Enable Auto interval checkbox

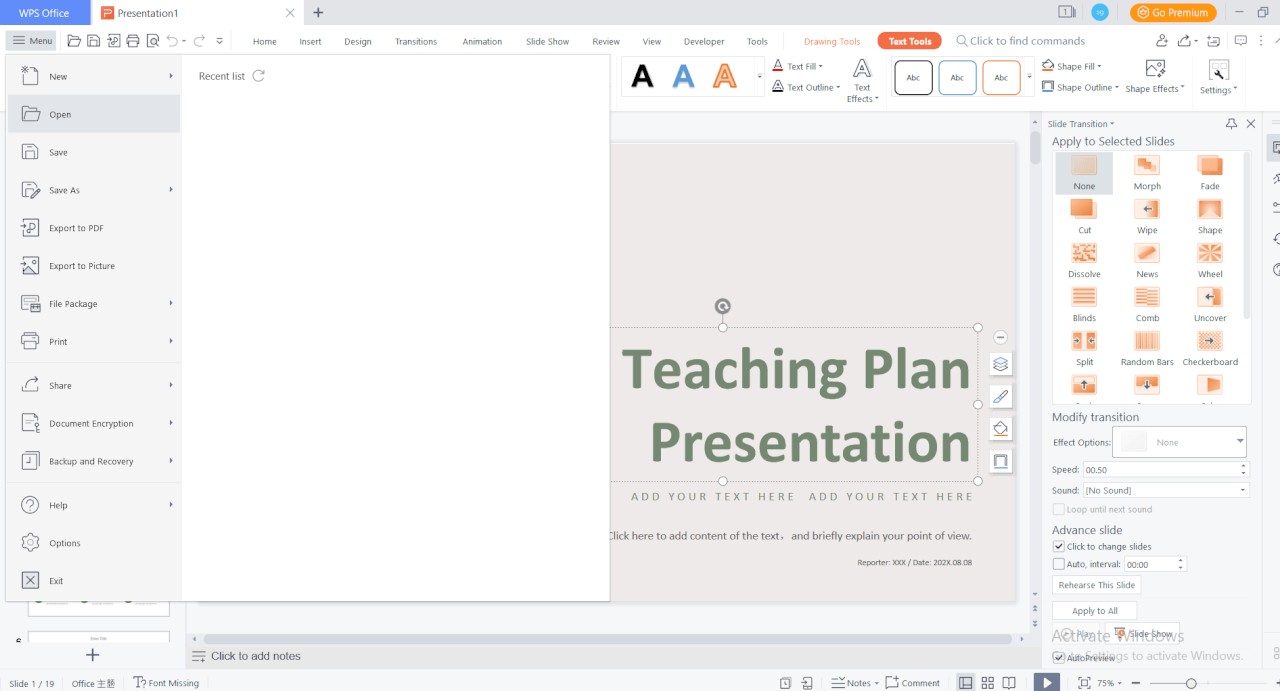click(x=1059, y=565)
